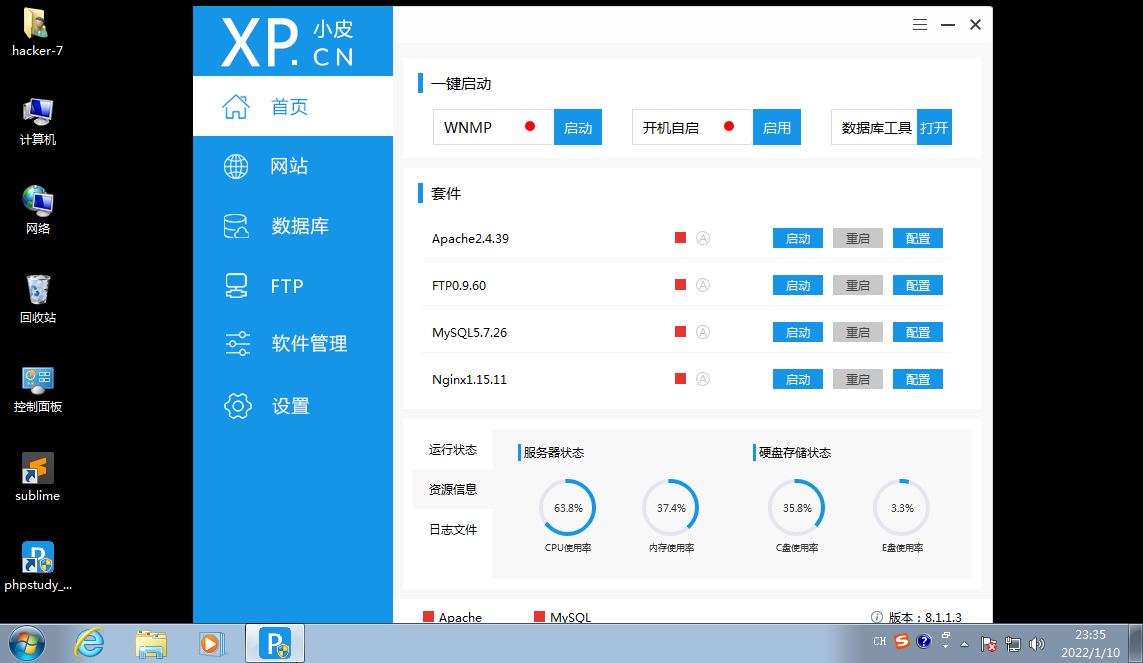Click 重启 for MySQL5.7.26

(x=858, y=332)
